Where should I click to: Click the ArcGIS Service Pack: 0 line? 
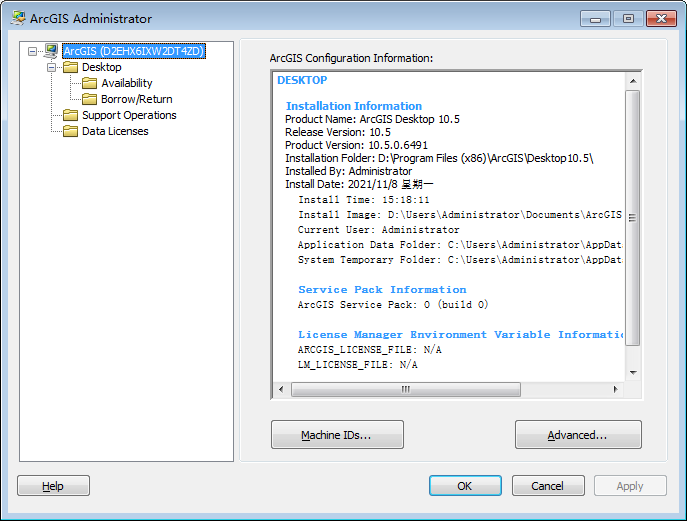pyautogui.click(x=393, y=305)
